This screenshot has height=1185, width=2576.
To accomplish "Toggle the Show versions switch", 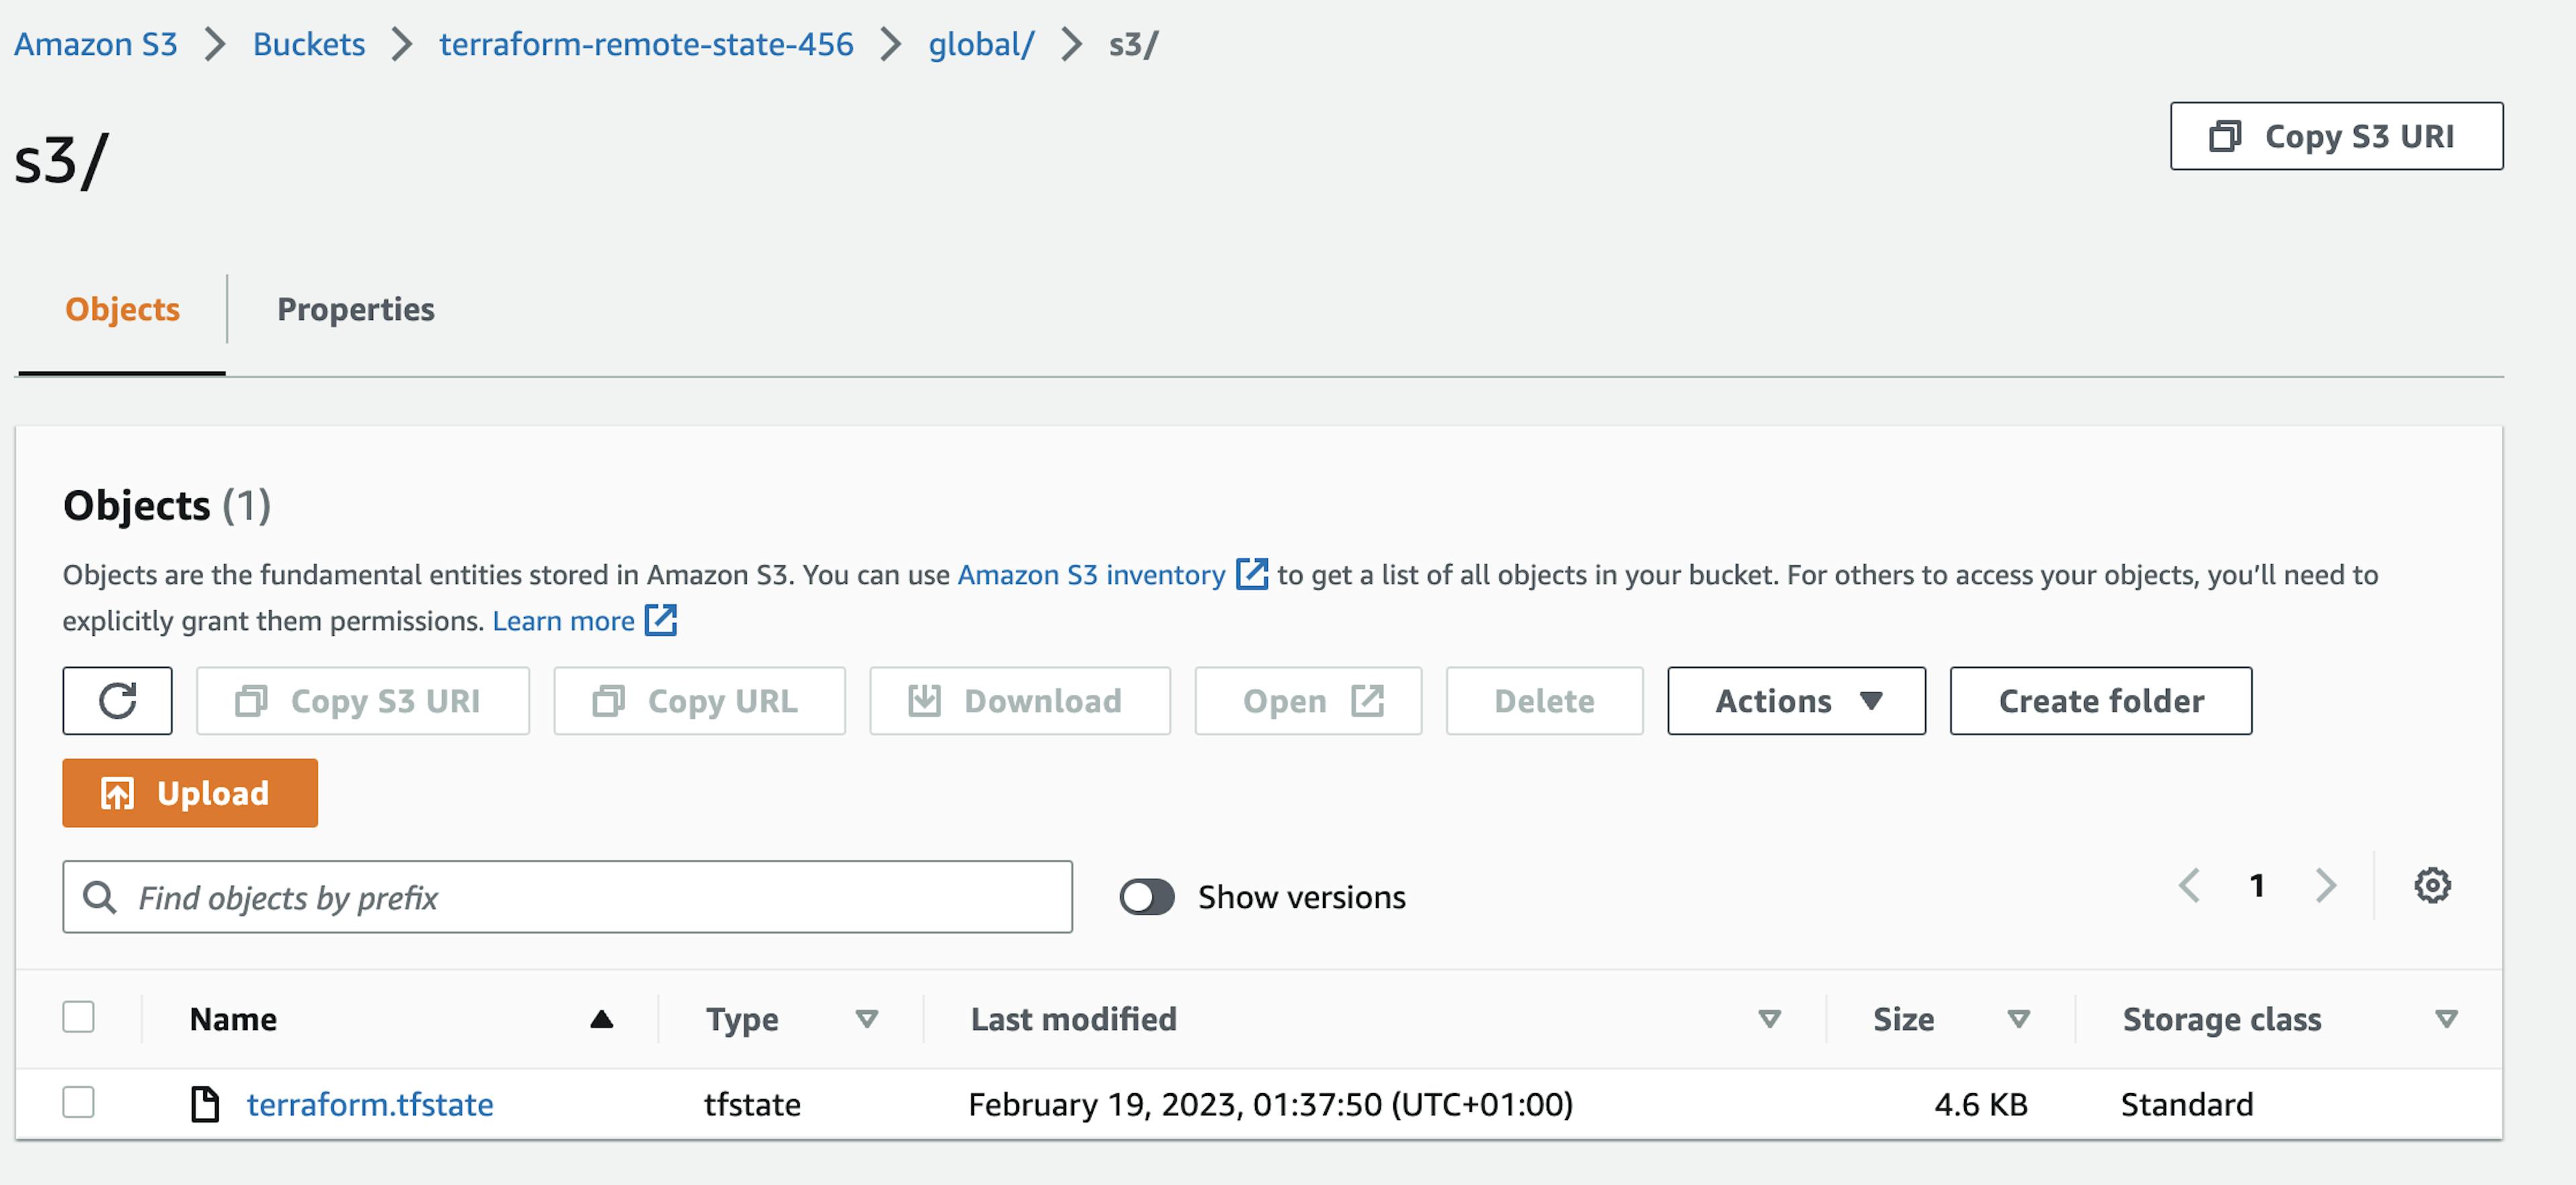I will click(x=1145, y=898).
